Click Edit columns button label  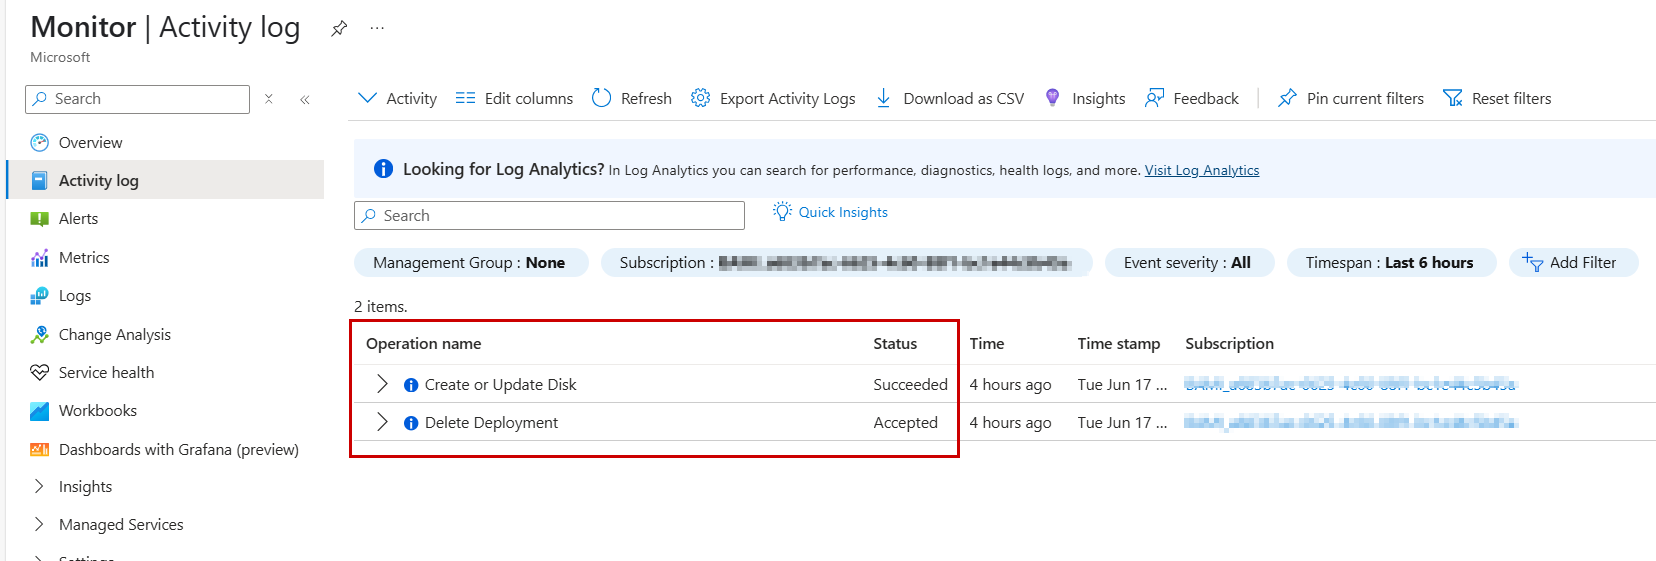click(x=529, y=98)
